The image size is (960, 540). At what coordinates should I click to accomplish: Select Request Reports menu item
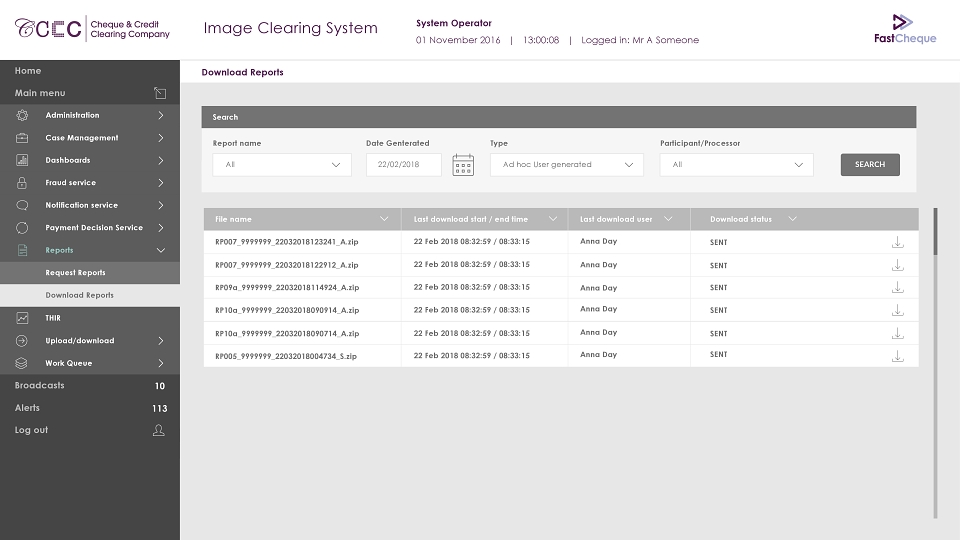coord(90,272)
